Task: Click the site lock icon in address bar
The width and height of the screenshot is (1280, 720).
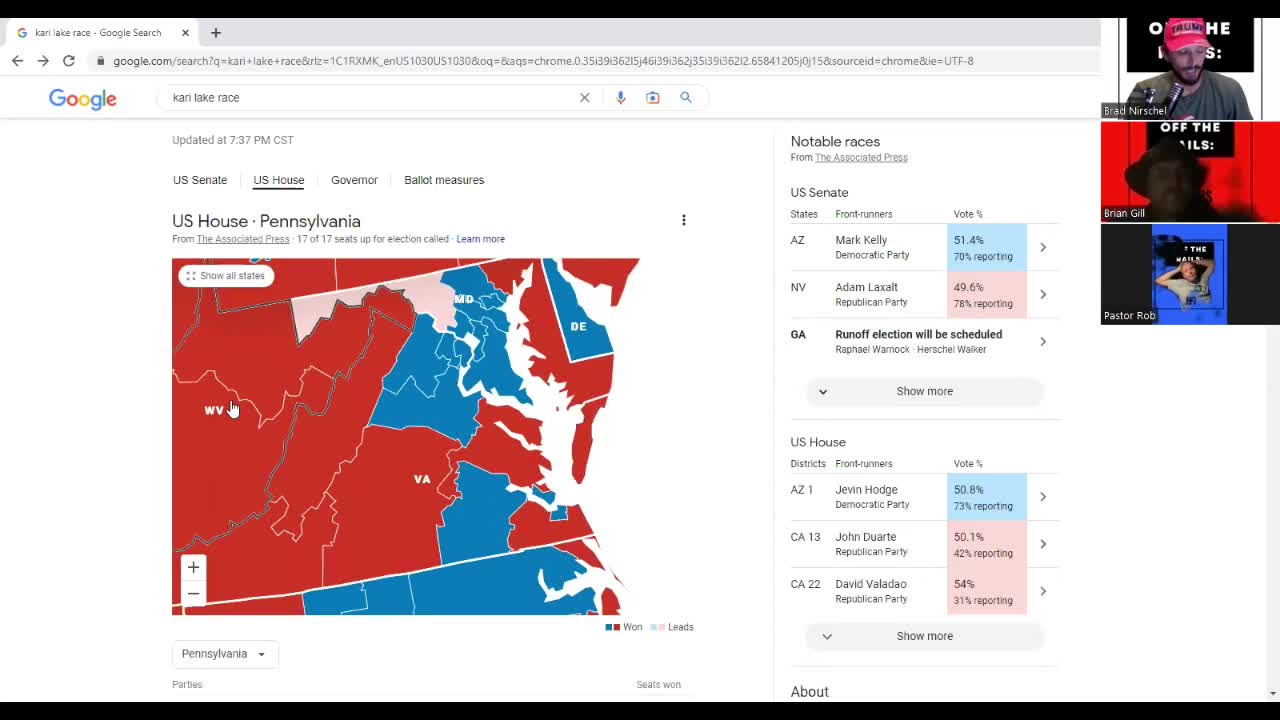Action: [99, 61]
